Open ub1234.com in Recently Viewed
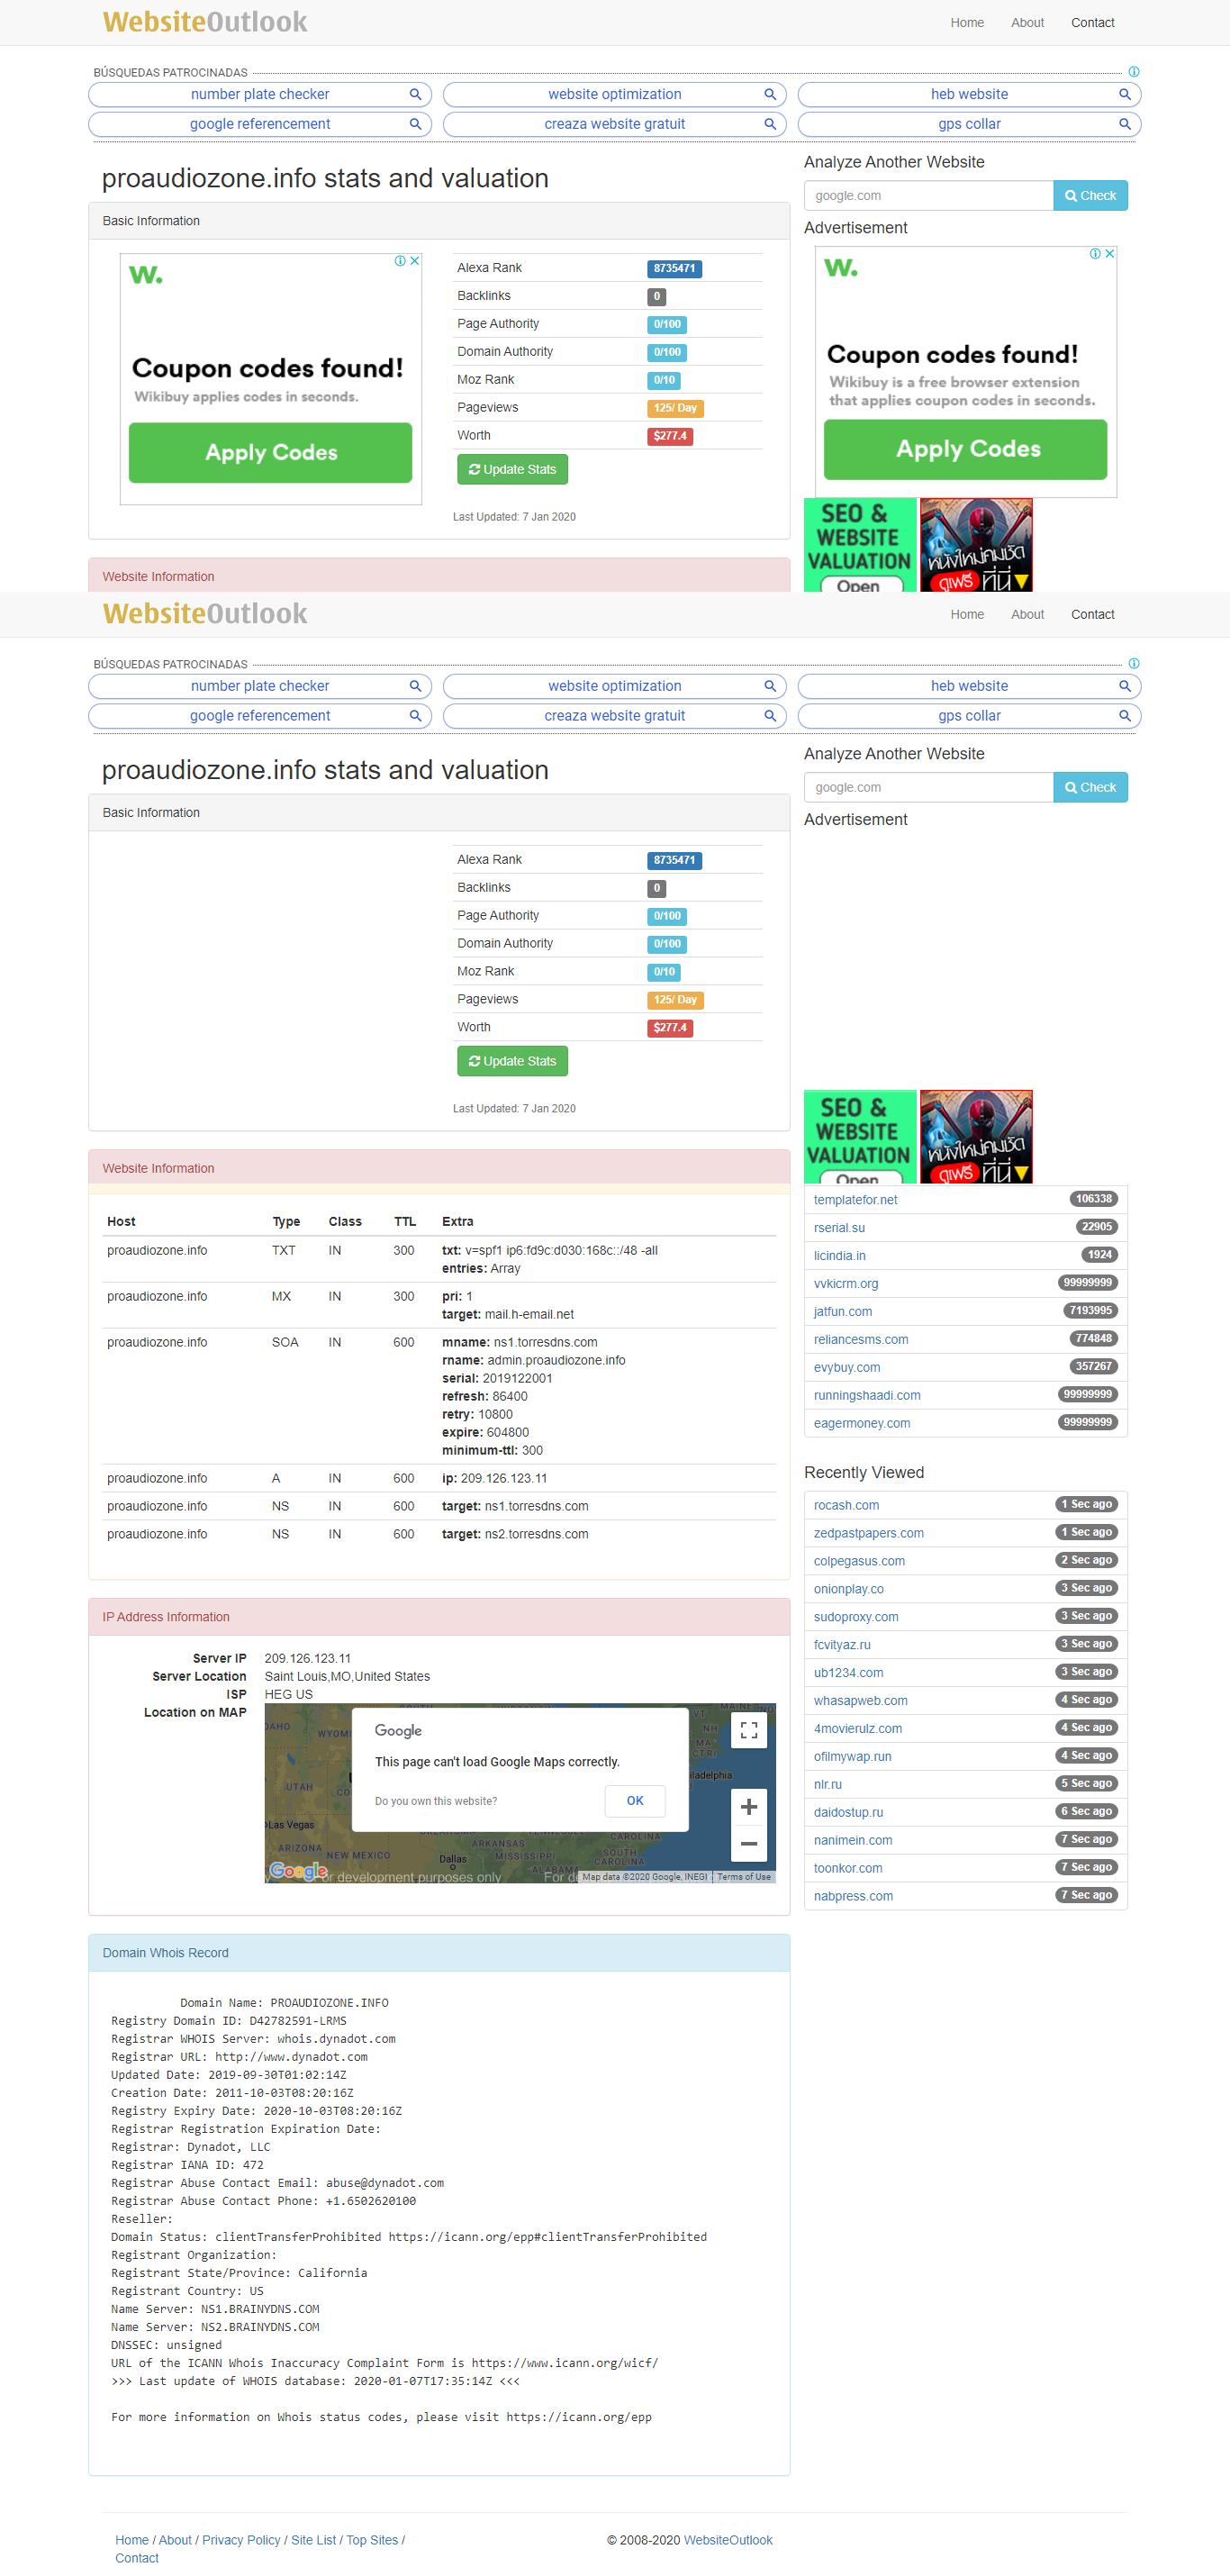The height and width of the screenshot is (2576, 1230). point(848,1673)
